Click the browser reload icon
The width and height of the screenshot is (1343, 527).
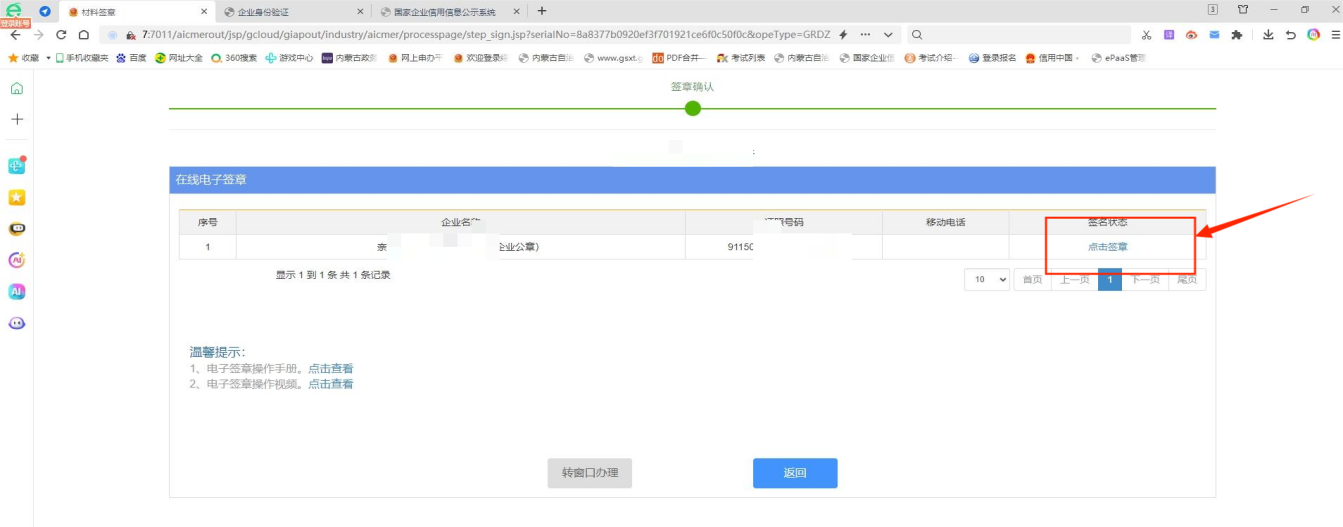[x=61, y=34]
